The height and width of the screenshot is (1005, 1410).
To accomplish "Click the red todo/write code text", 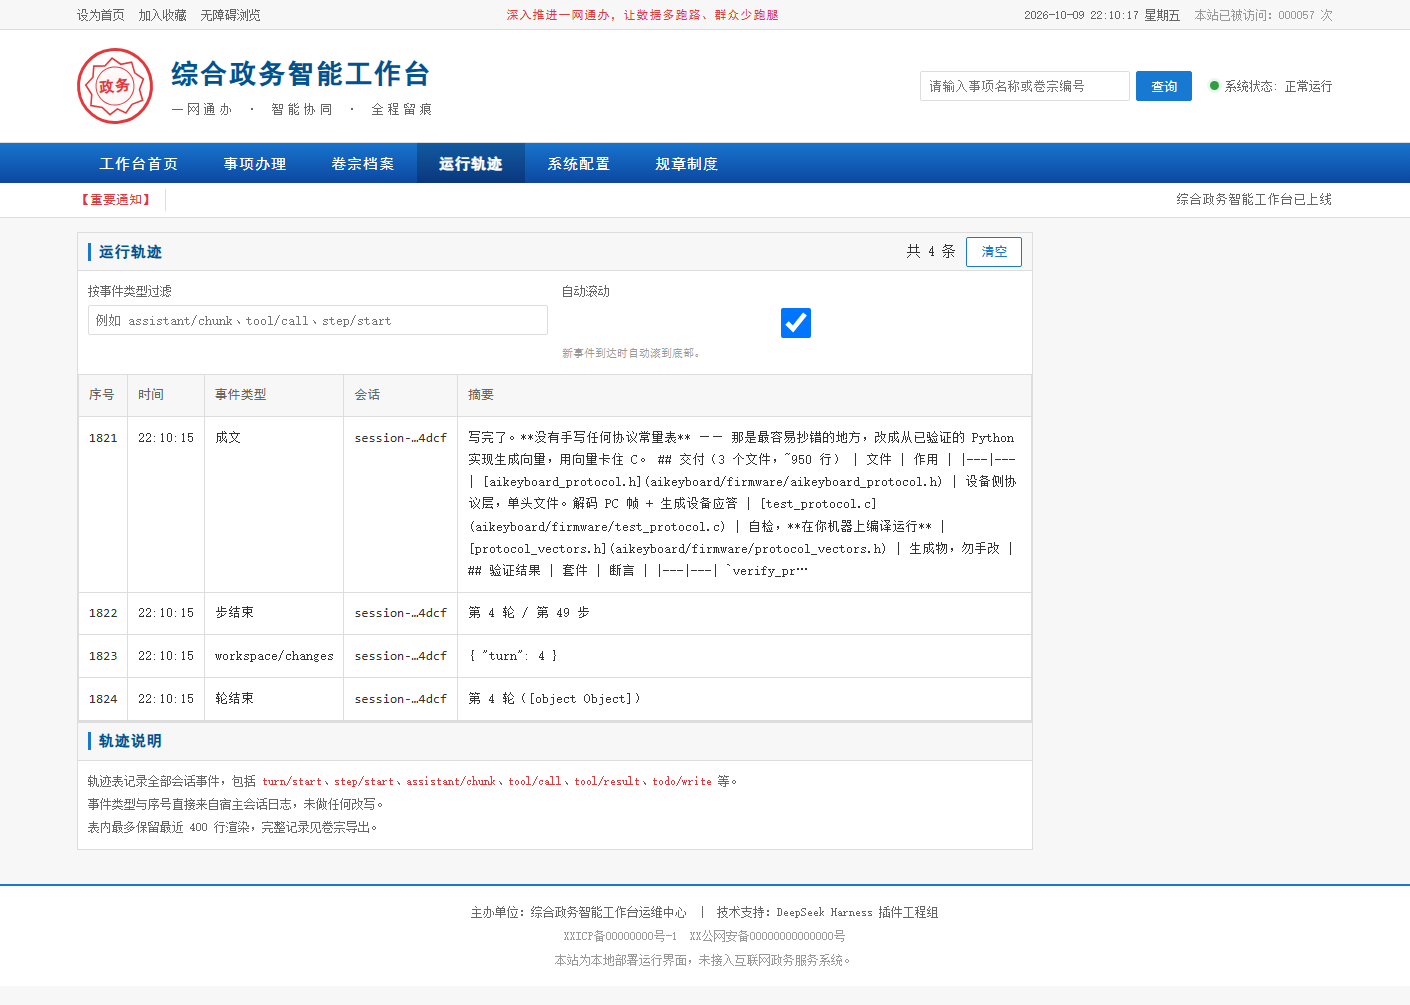I will click(682, 782).
